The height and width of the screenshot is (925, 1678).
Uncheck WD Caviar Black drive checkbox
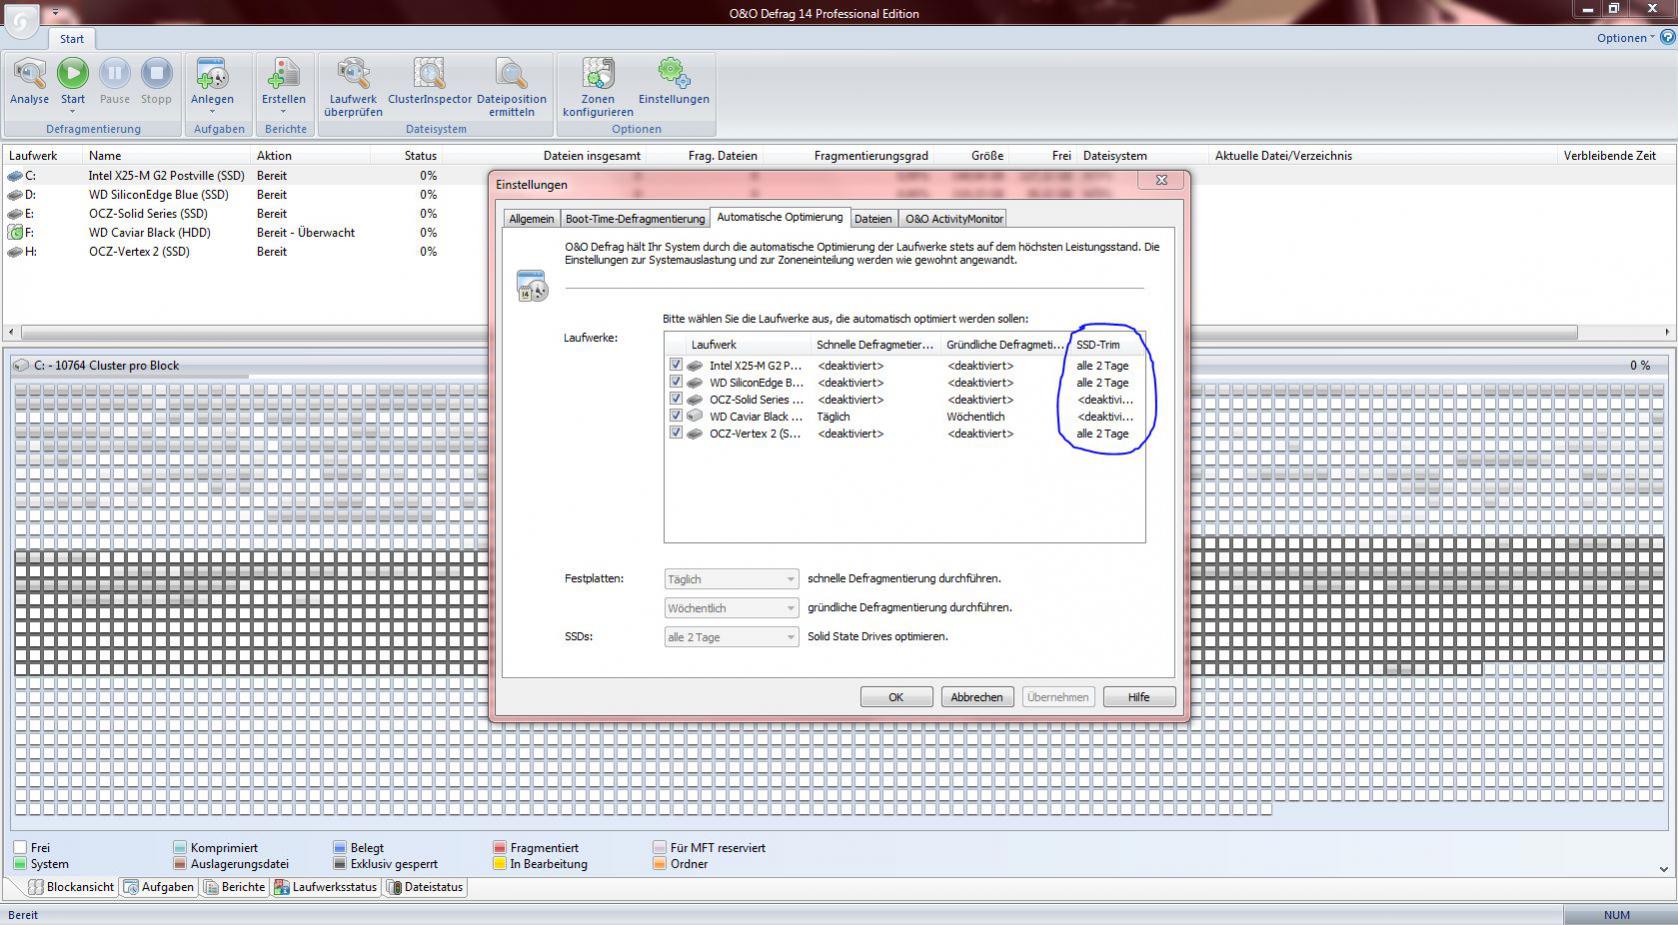pos(676,416)
